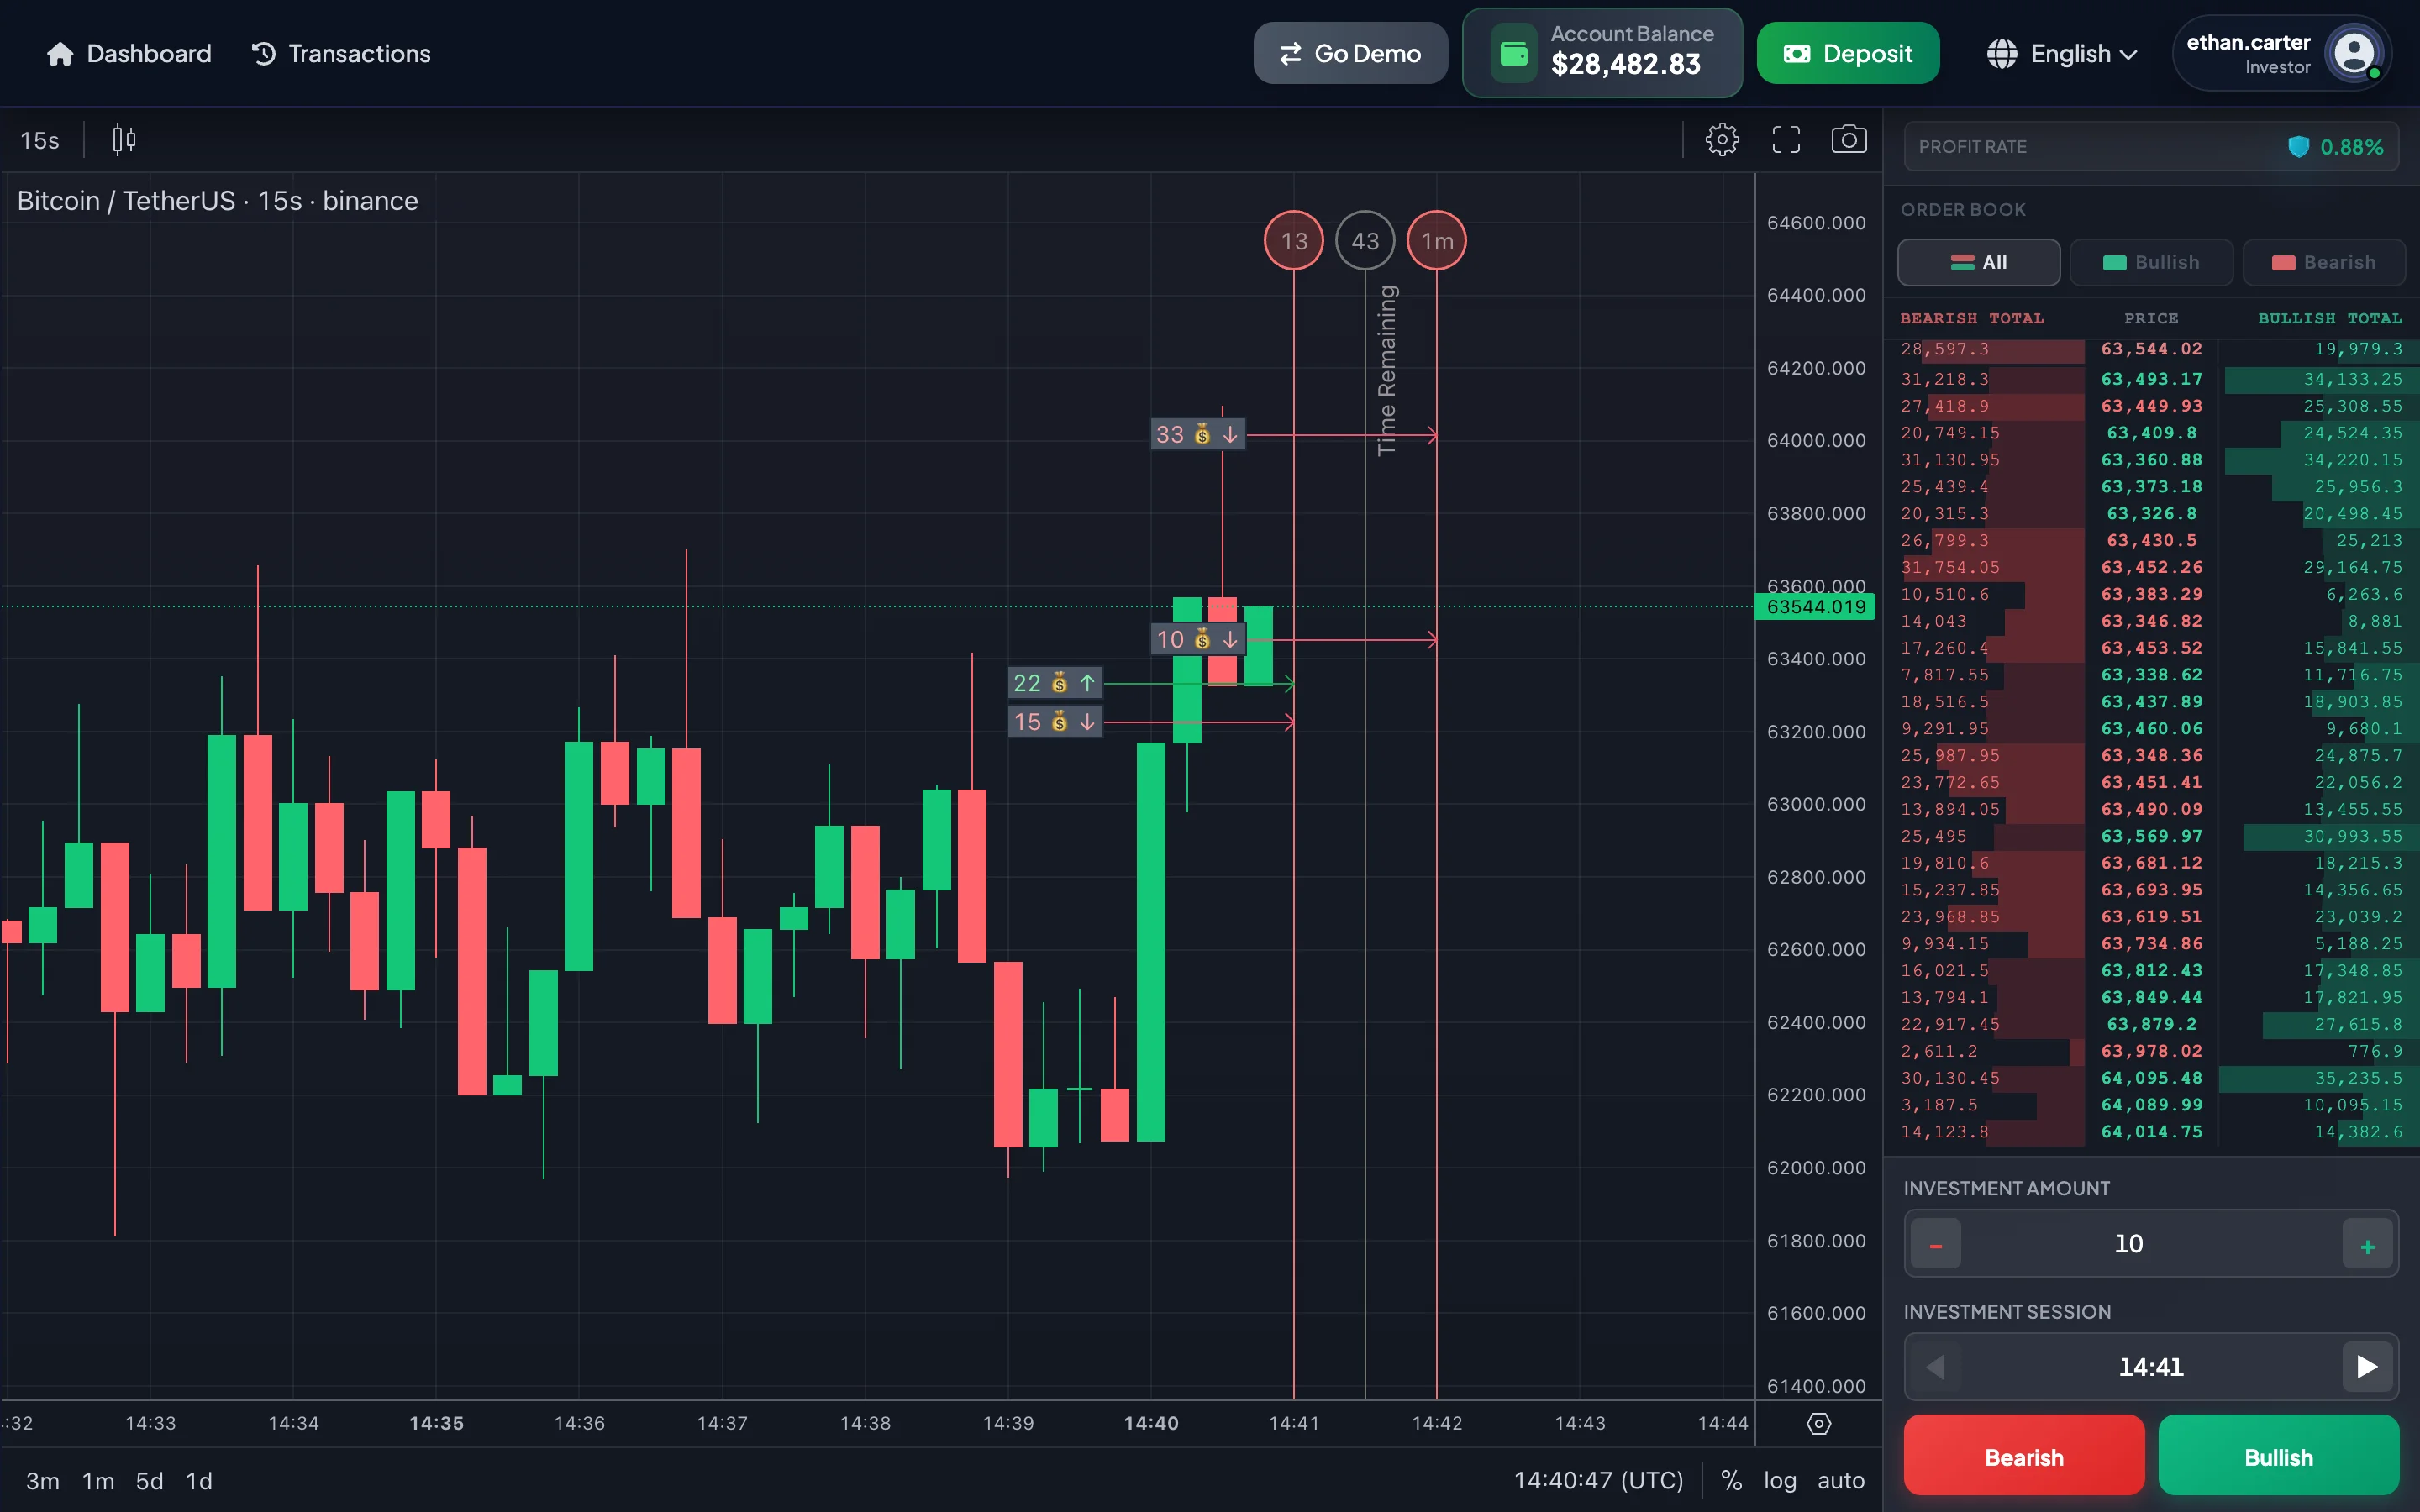Go to next investment session arrow

pyautogui.click(x=2367, y=1367)
